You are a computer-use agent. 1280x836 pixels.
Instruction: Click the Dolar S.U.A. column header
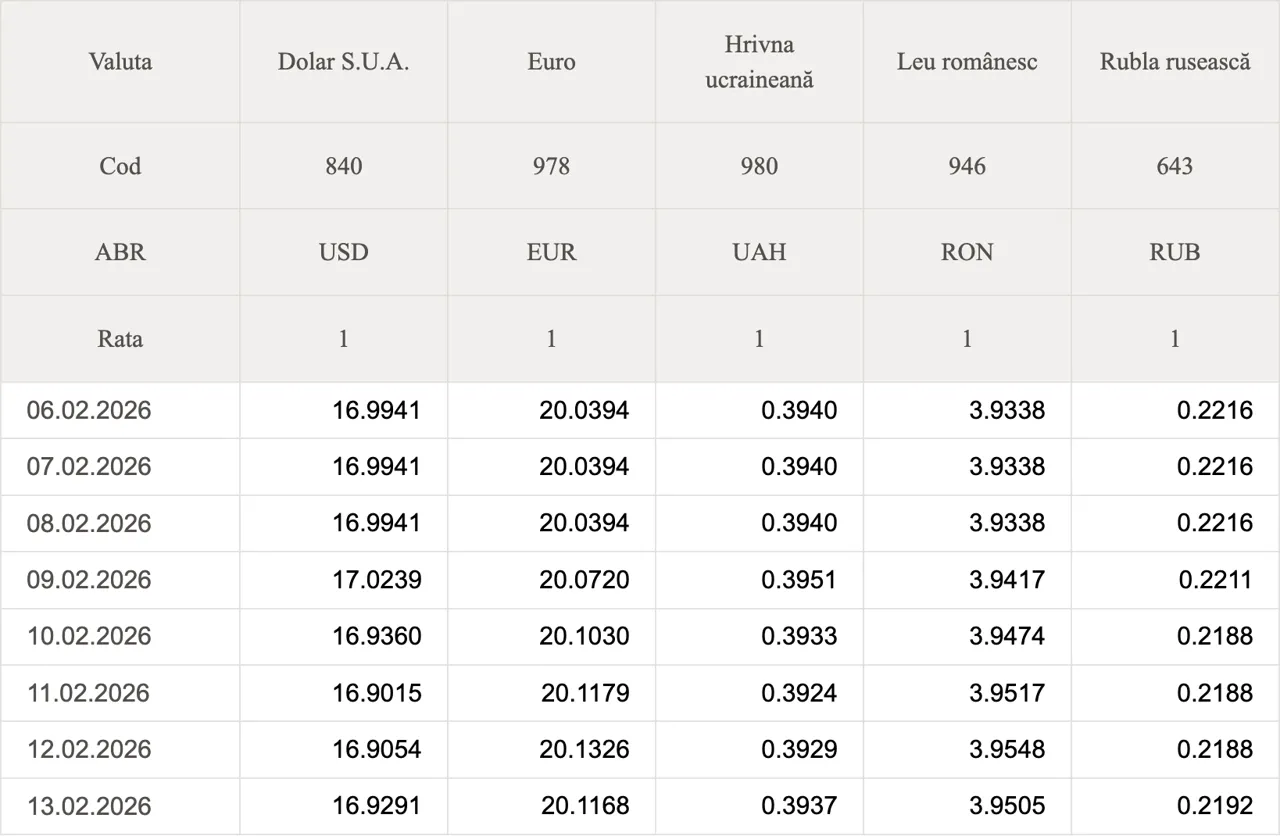pyautogui.click(x=343, y=62)
